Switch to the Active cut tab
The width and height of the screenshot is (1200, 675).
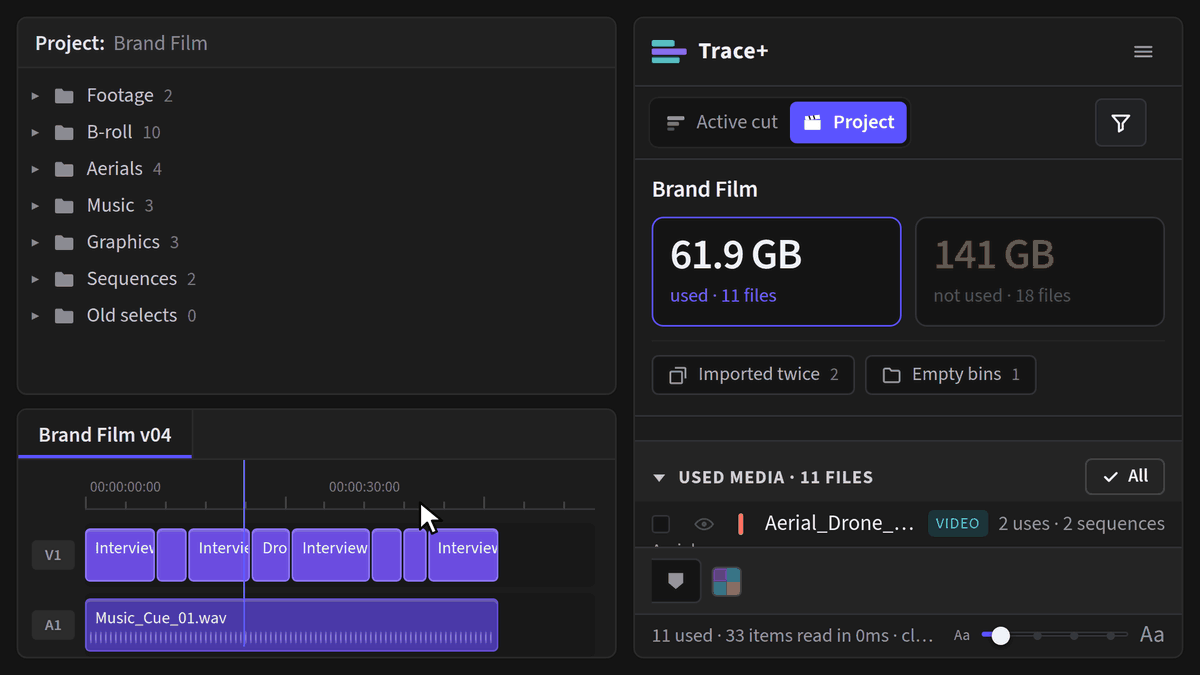[722, 122]
